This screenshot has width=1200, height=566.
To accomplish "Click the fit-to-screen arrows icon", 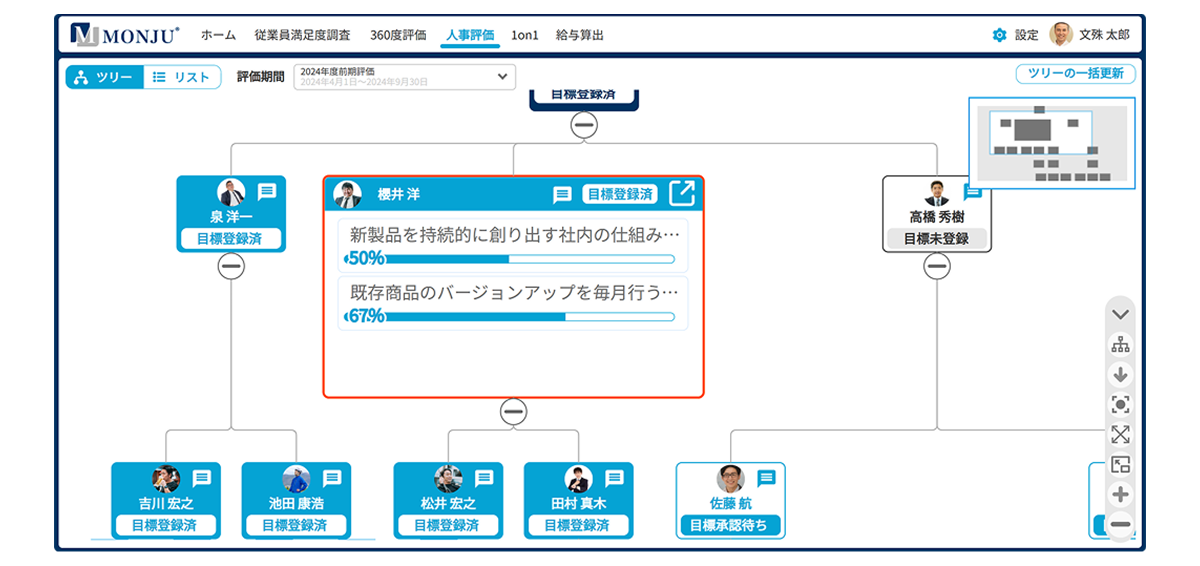I will click(1120, 434).
